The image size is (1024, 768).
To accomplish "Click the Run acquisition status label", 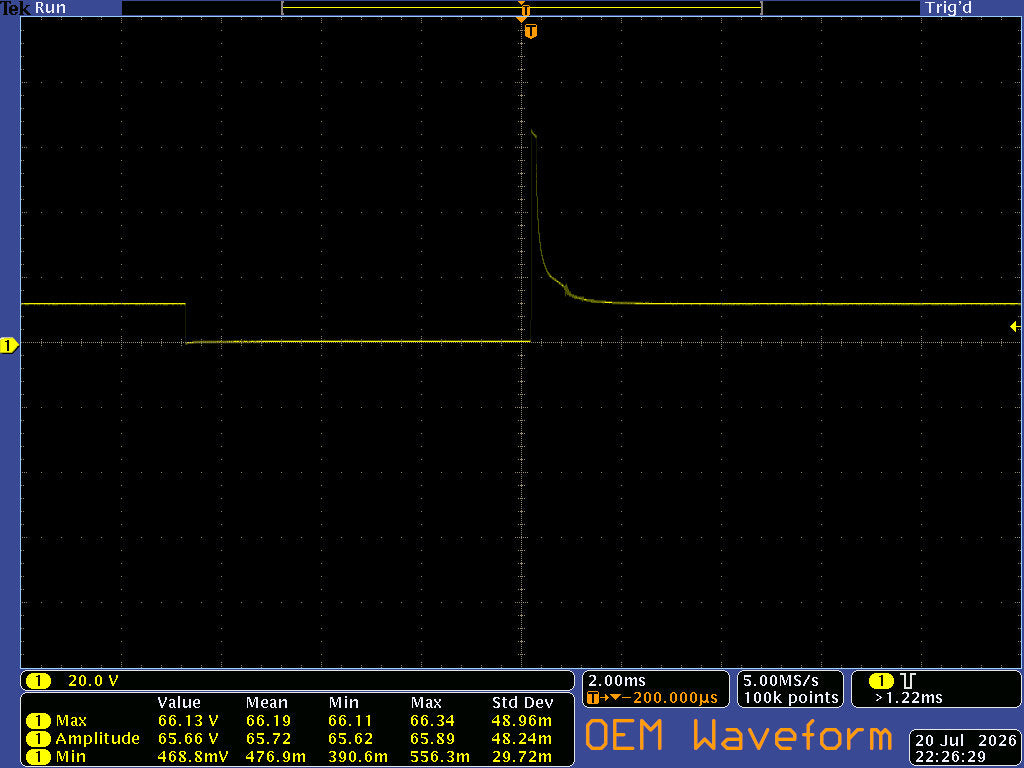I will click(x=50, y=8).
